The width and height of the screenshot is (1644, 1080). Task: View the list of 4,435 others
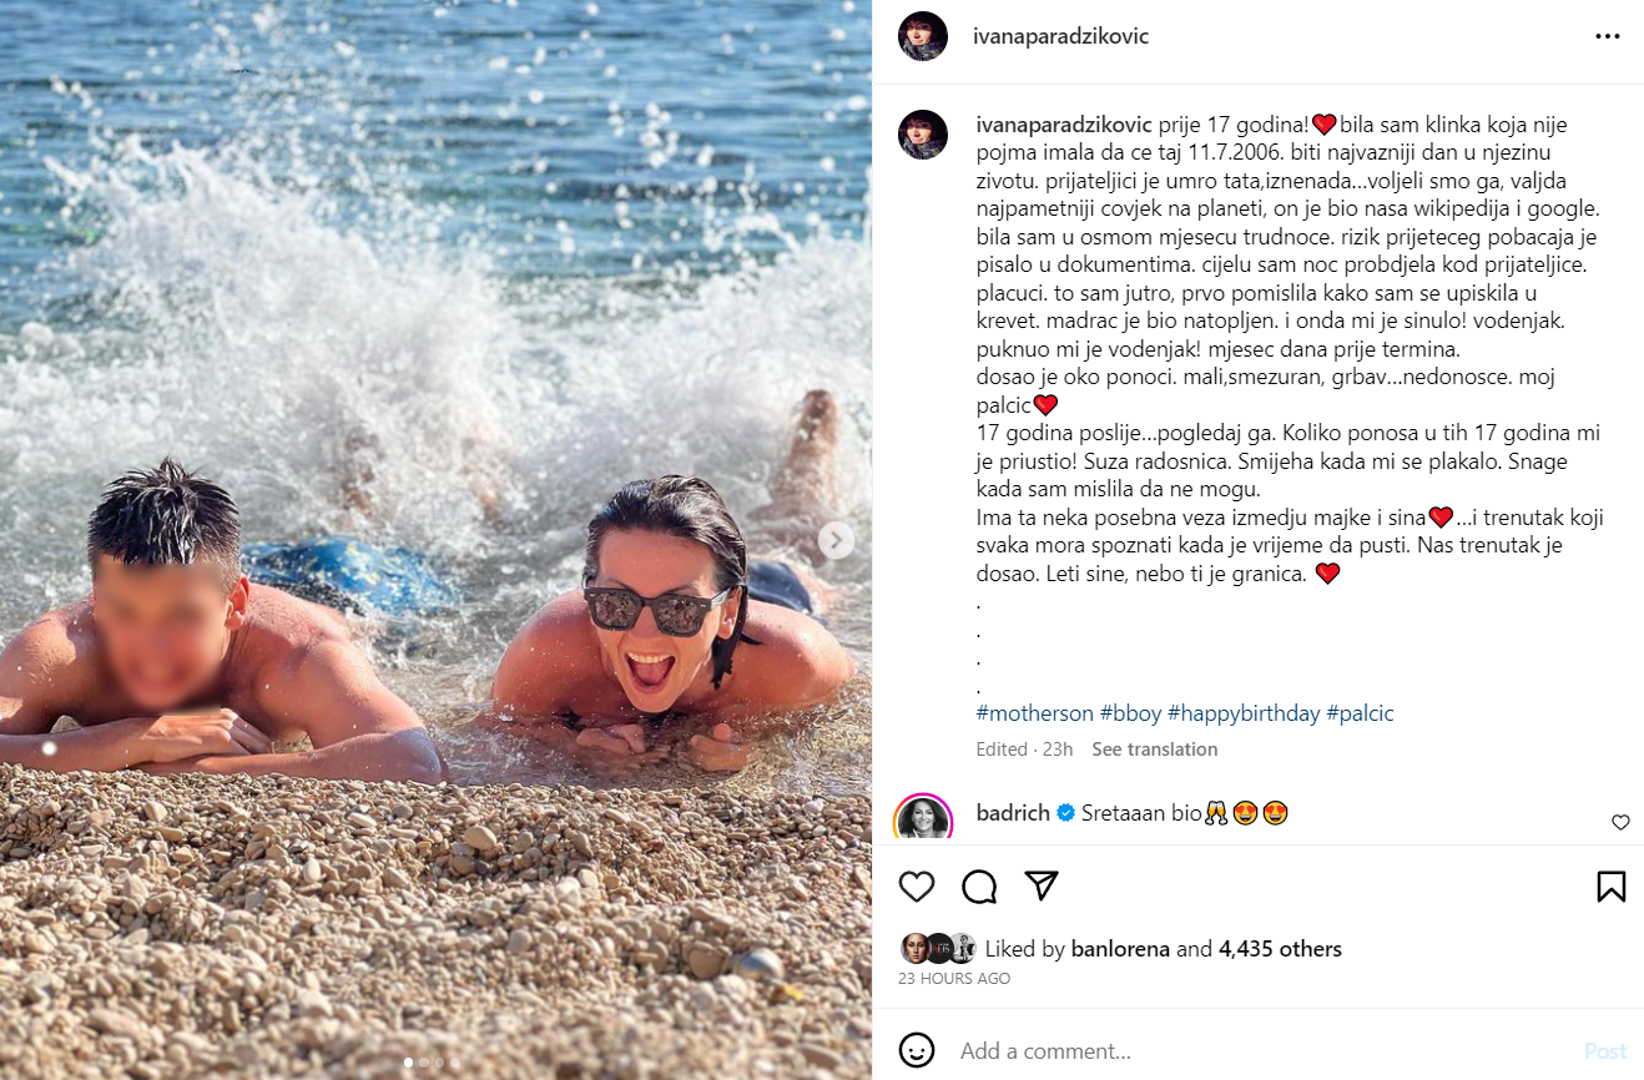[1279, 949]
